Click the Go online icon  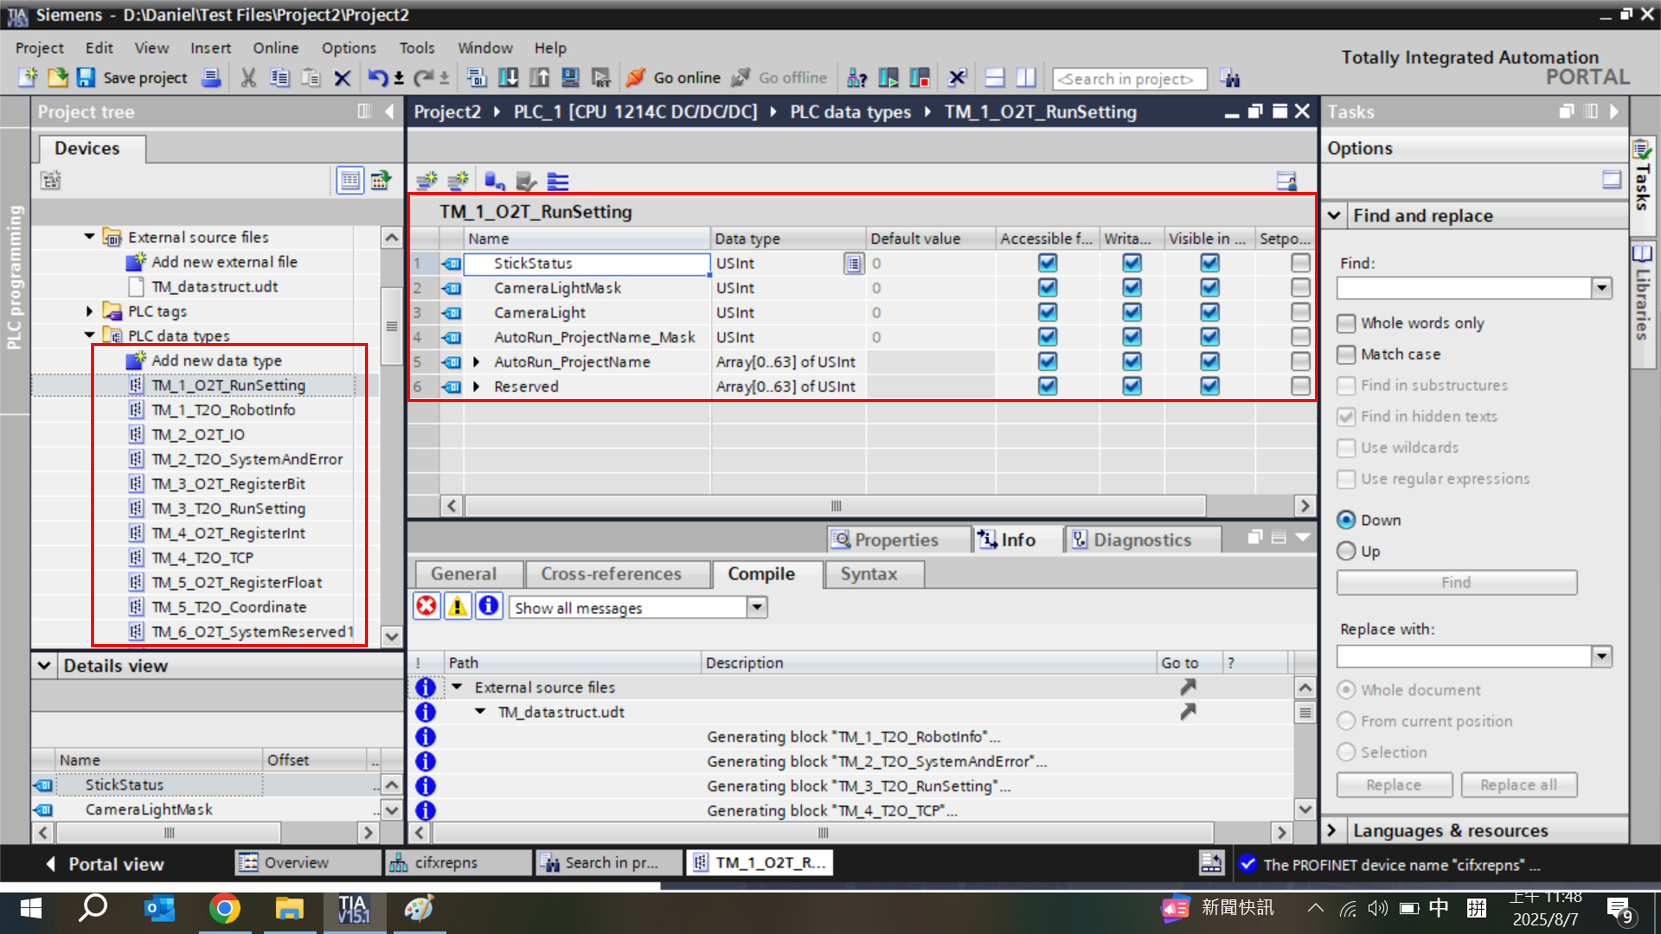coord(636,77)
